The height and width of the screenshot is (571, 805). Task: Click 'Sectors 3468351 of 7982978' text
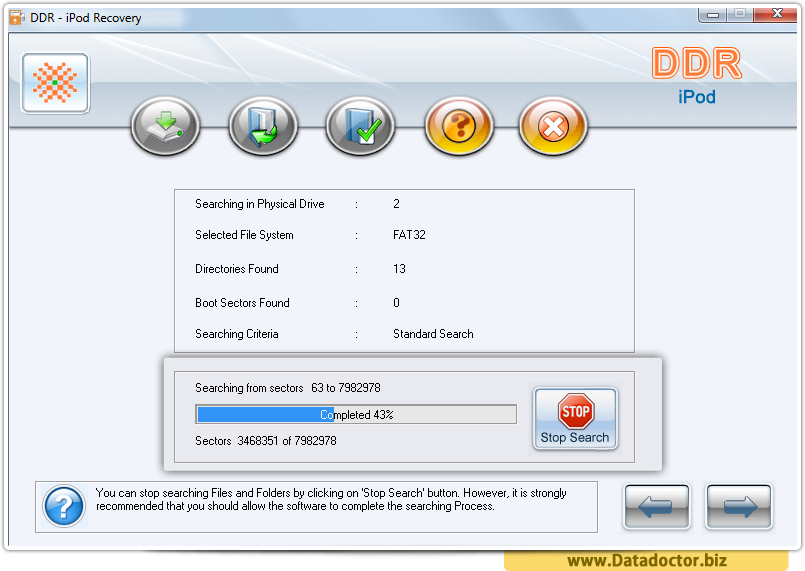tap(266, 441)
